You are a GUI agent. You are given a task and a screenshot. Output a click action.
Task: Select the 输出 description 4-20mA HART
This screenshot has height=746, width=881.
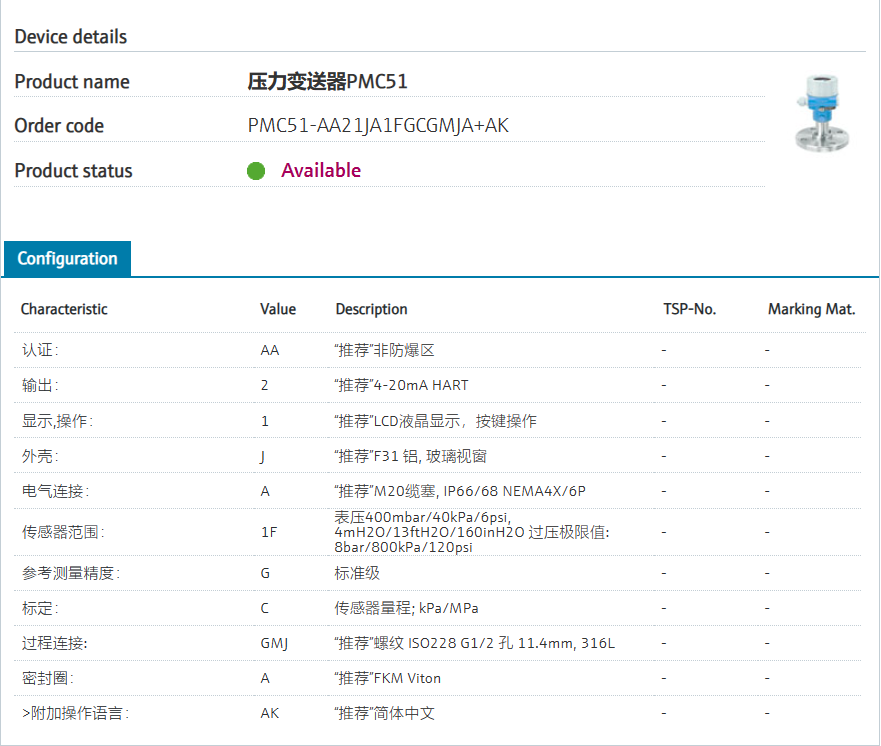402,386
